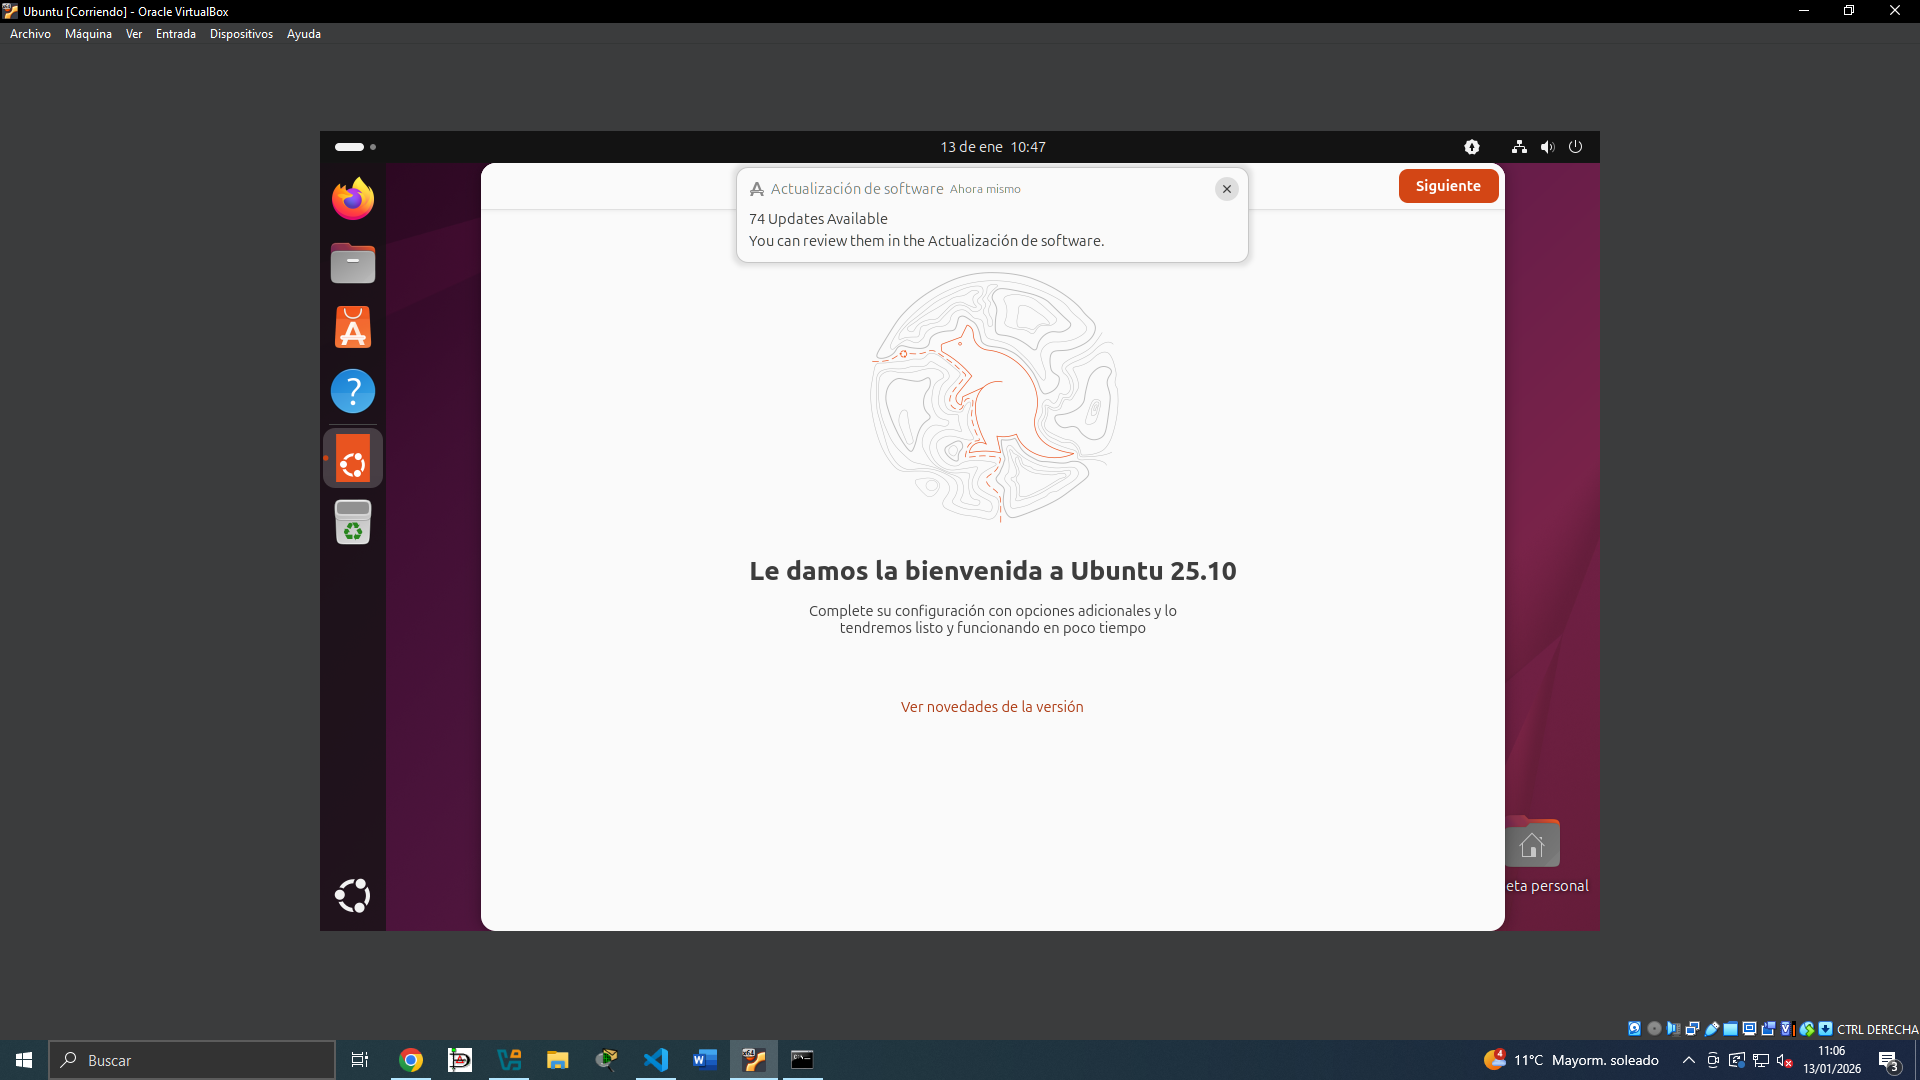Click VirtualBox display status icon

[x=1749, y=1029]
